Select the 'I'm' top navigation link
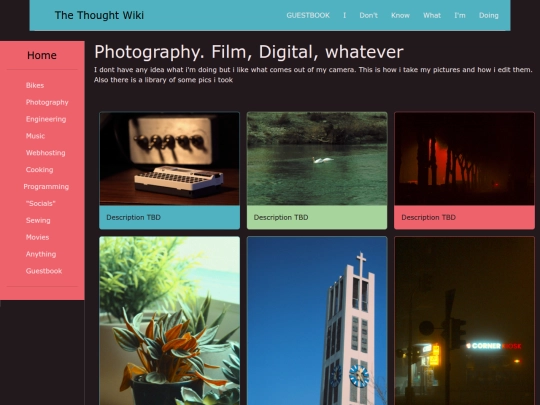540x405 pixels. (x=460, y=15)
